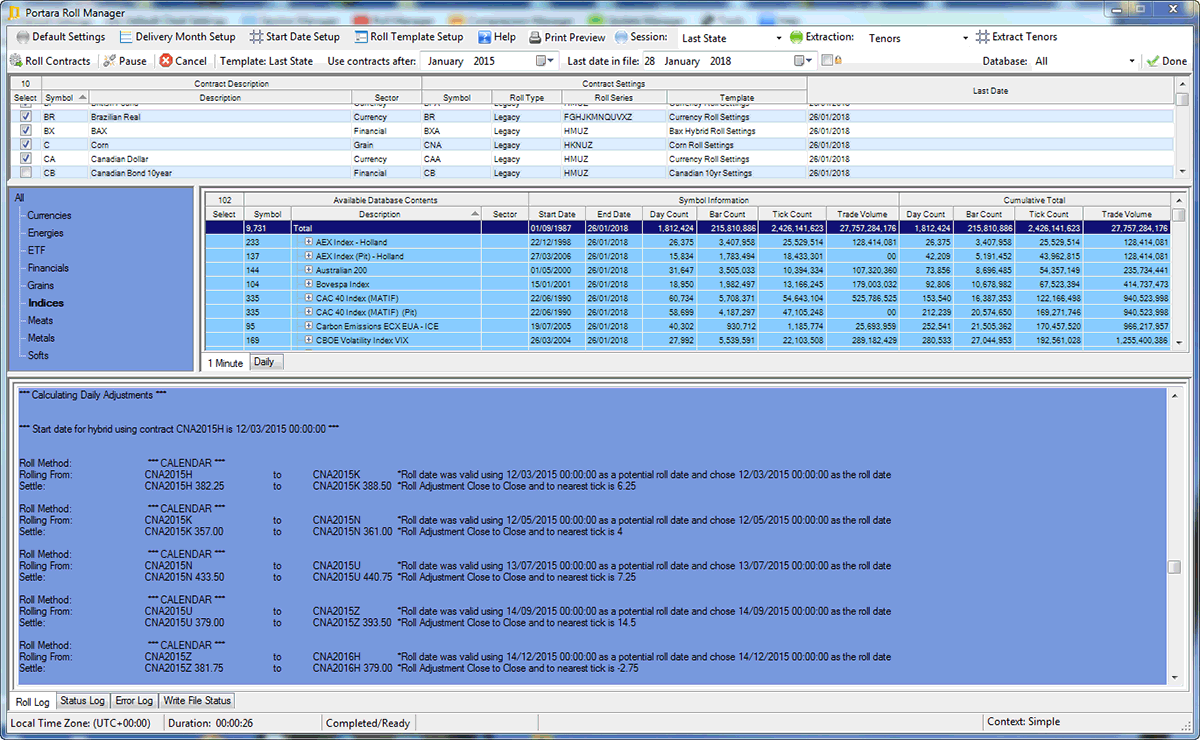The image size is (1200, 740).
Task: Open Default Settings from the toolbar
Action: (61, 37)
